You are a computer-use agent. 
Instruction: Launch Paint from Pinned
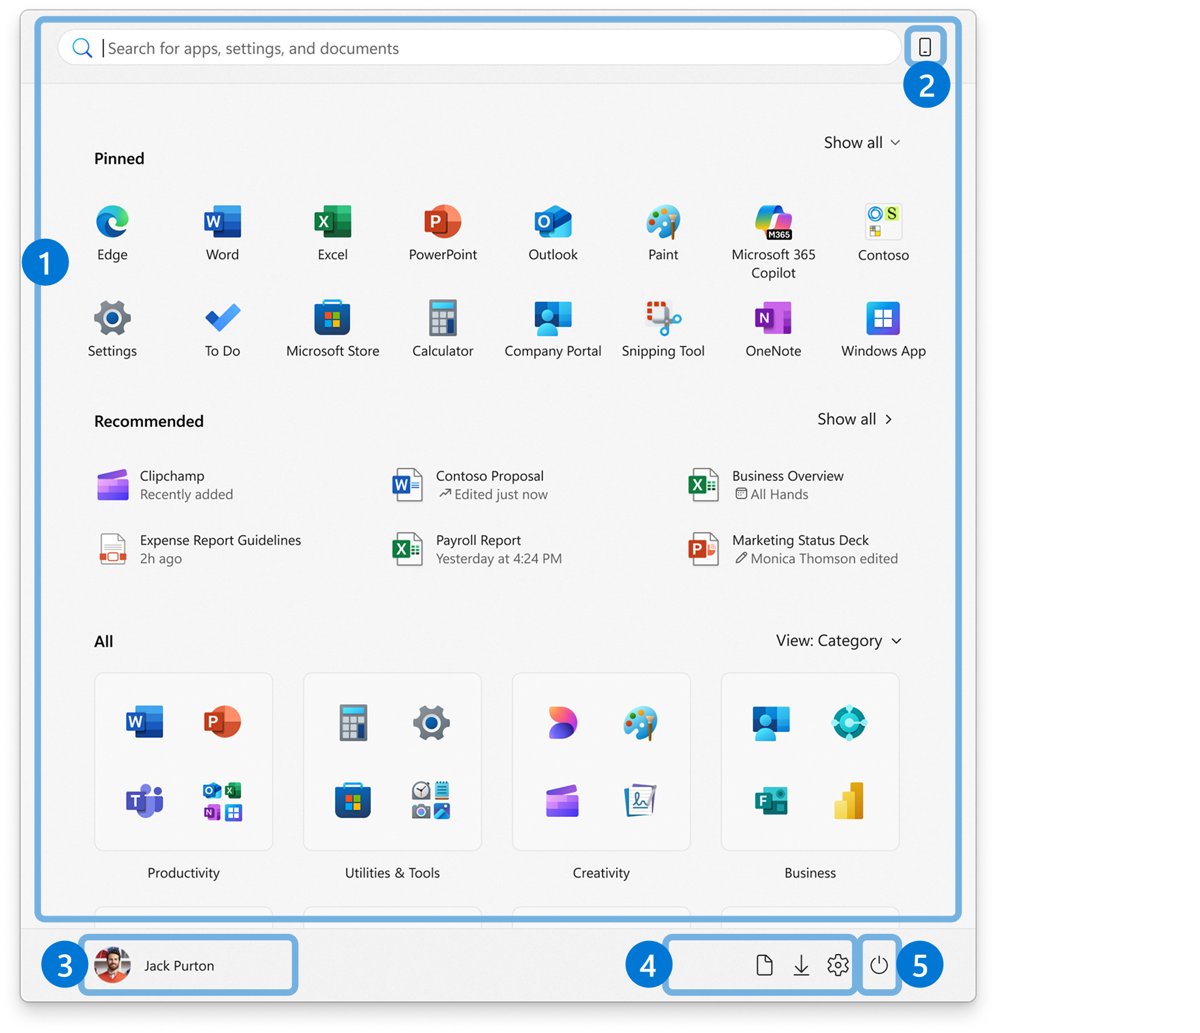(663, 232)
